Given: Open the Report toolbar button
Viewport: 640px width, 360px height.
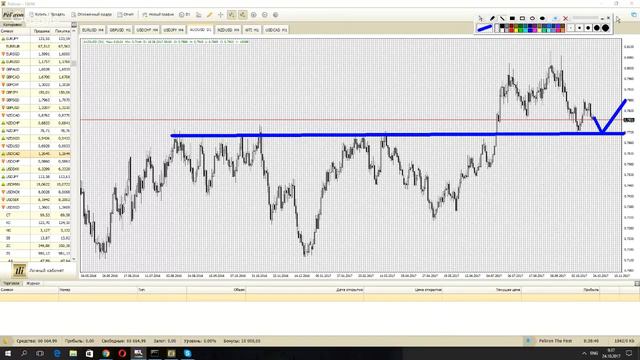Looking at the screenshot, I should (x=125, y=15).
